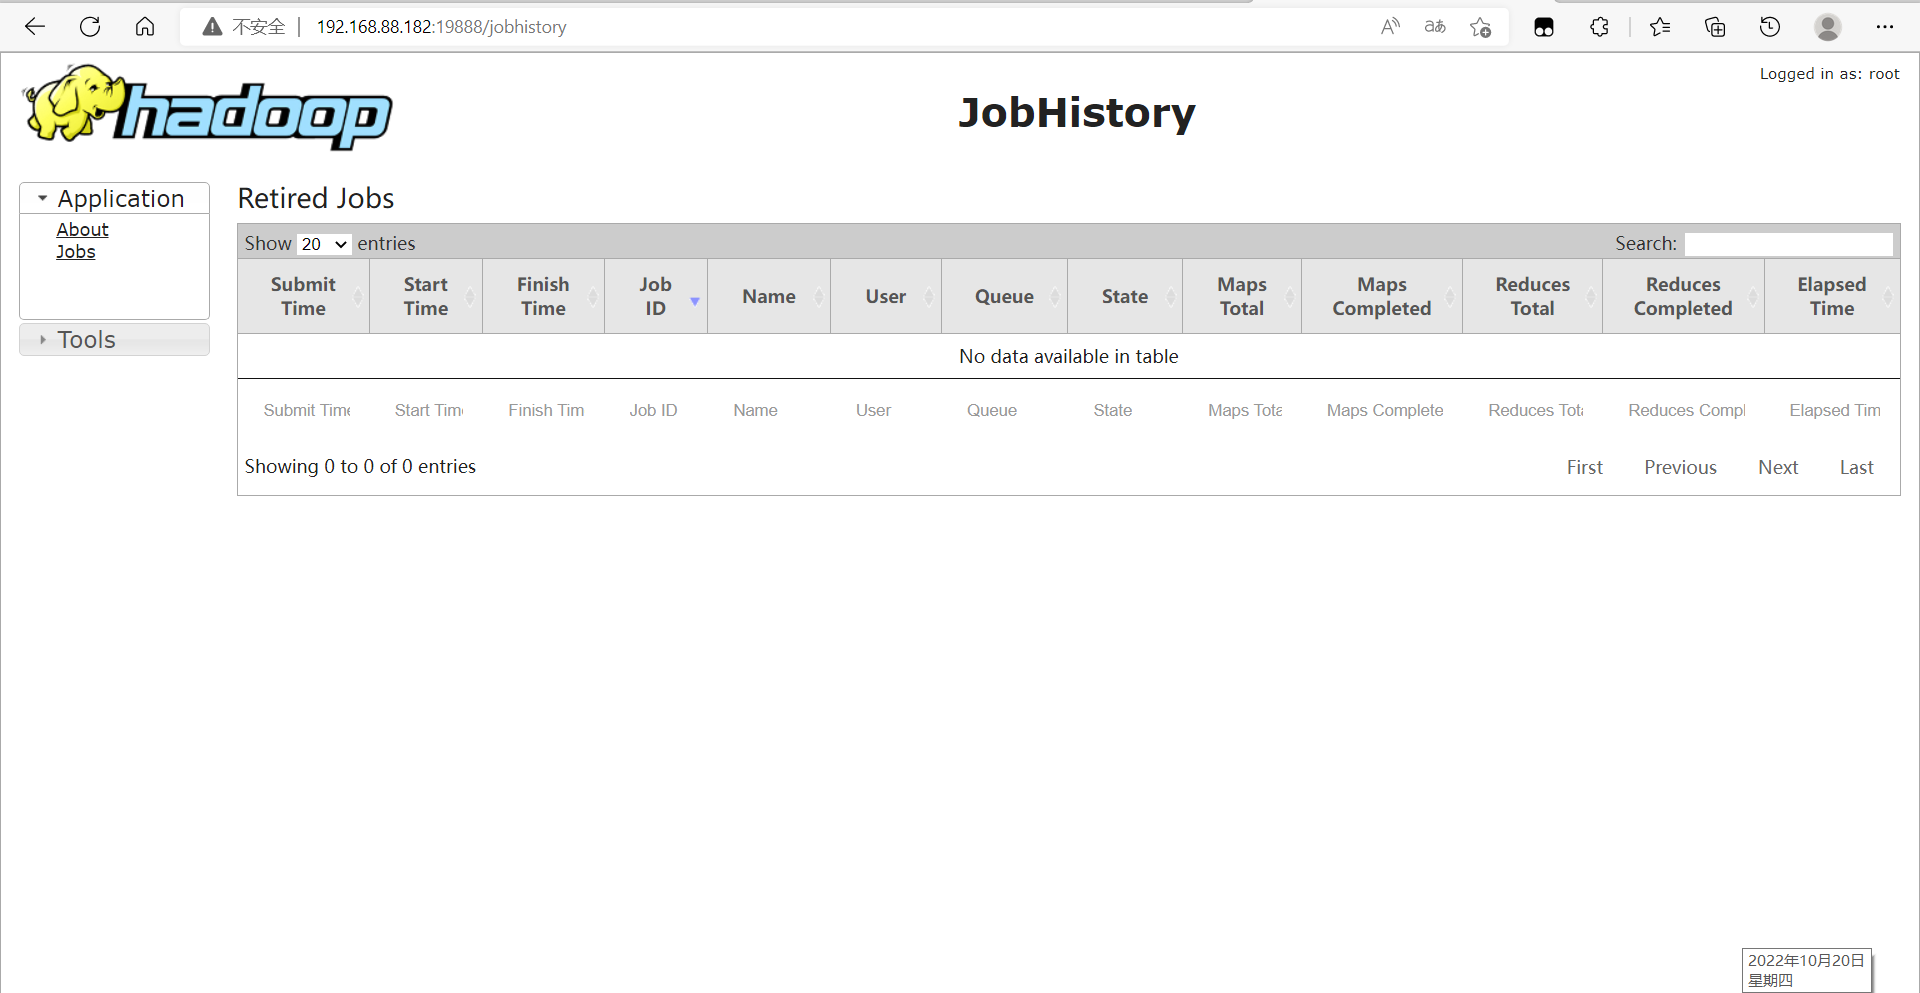Click the dark extension icon in toolbar

point(1544,27)
